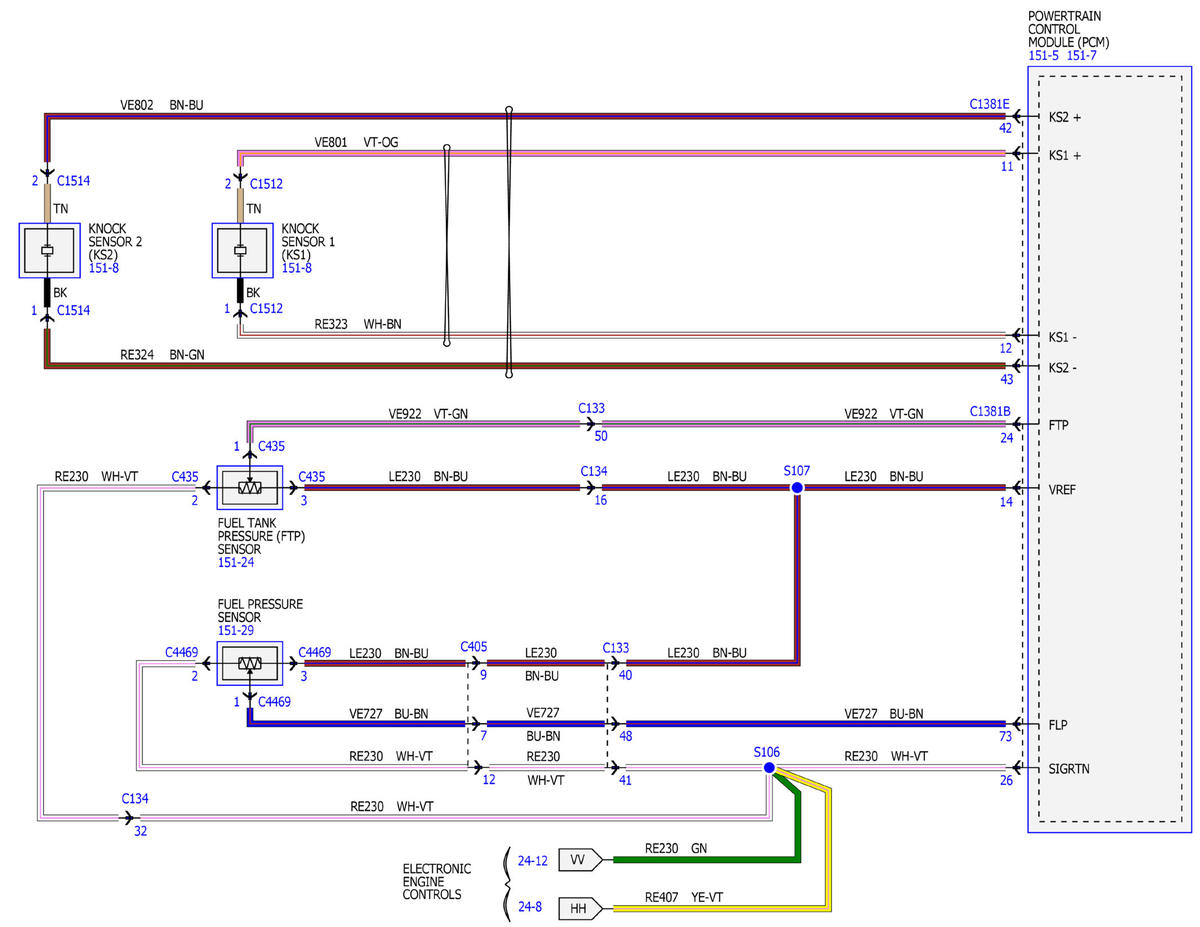Select the Fuel Pressure Sensor symbol
This screenshot has width=1200, height=927.
[x=250, y=664]
